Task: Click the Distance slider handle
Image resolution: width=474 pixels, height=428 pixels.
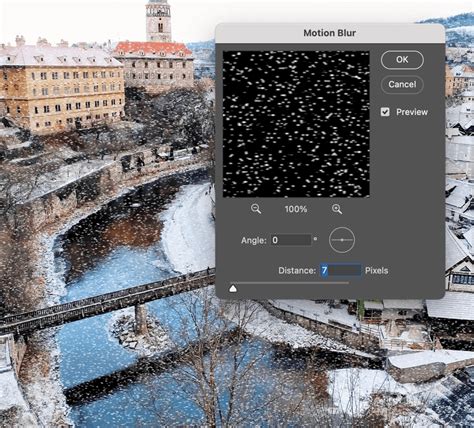Action: pos(233,288)
